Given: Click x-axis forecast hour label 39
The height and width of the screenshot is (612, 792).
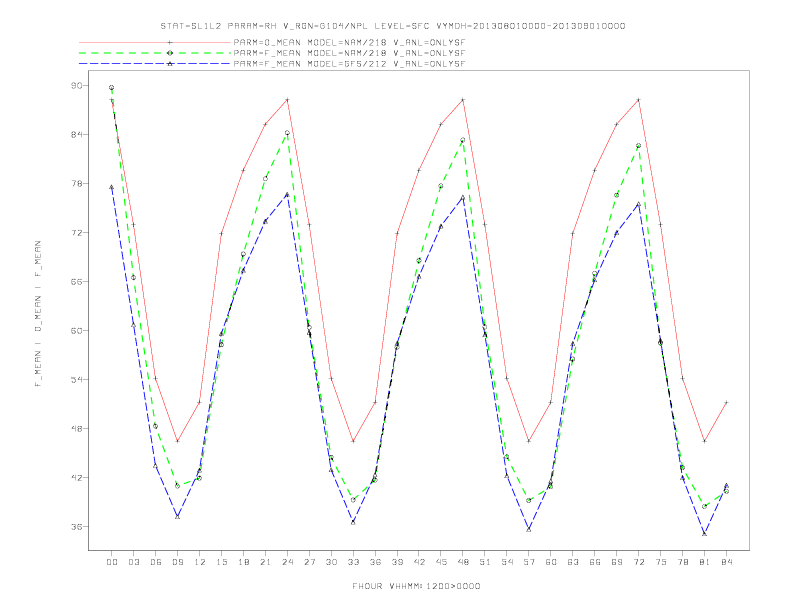Looking at the screenshot, I should point(397,562).
